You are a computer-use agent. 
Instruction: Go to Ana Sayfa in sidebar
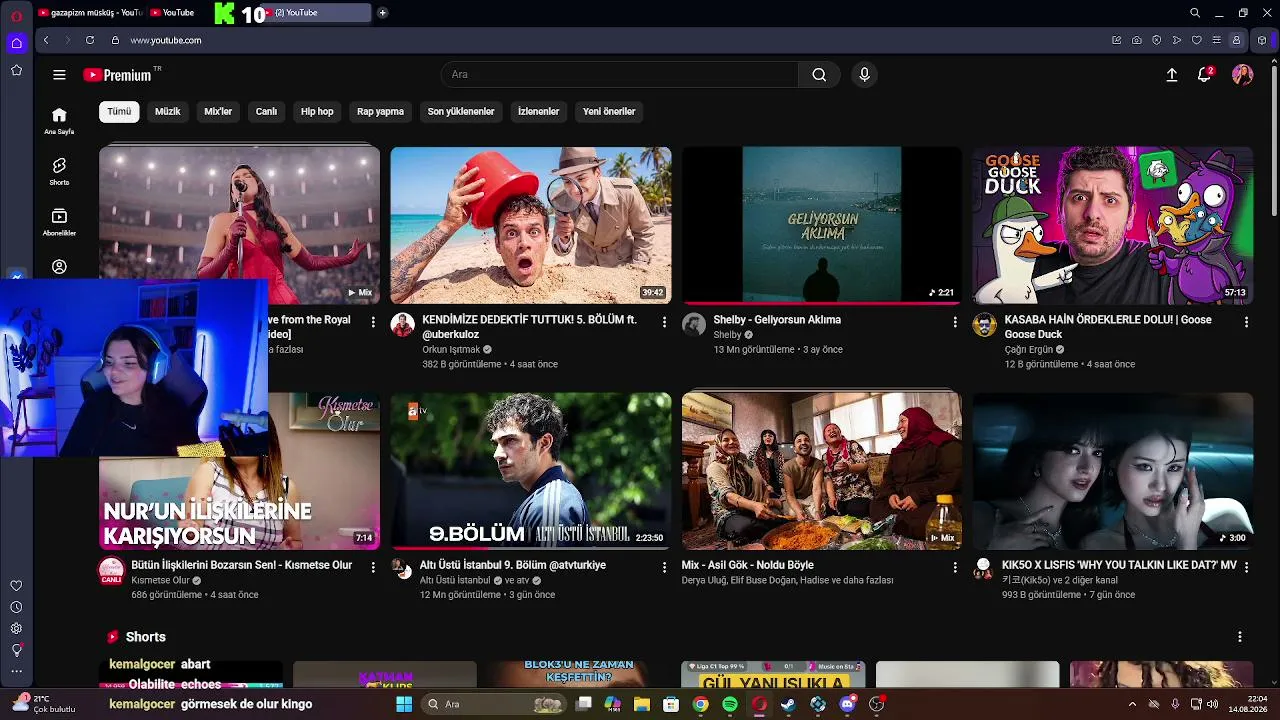pyautogui.click(x=59, y=120)
